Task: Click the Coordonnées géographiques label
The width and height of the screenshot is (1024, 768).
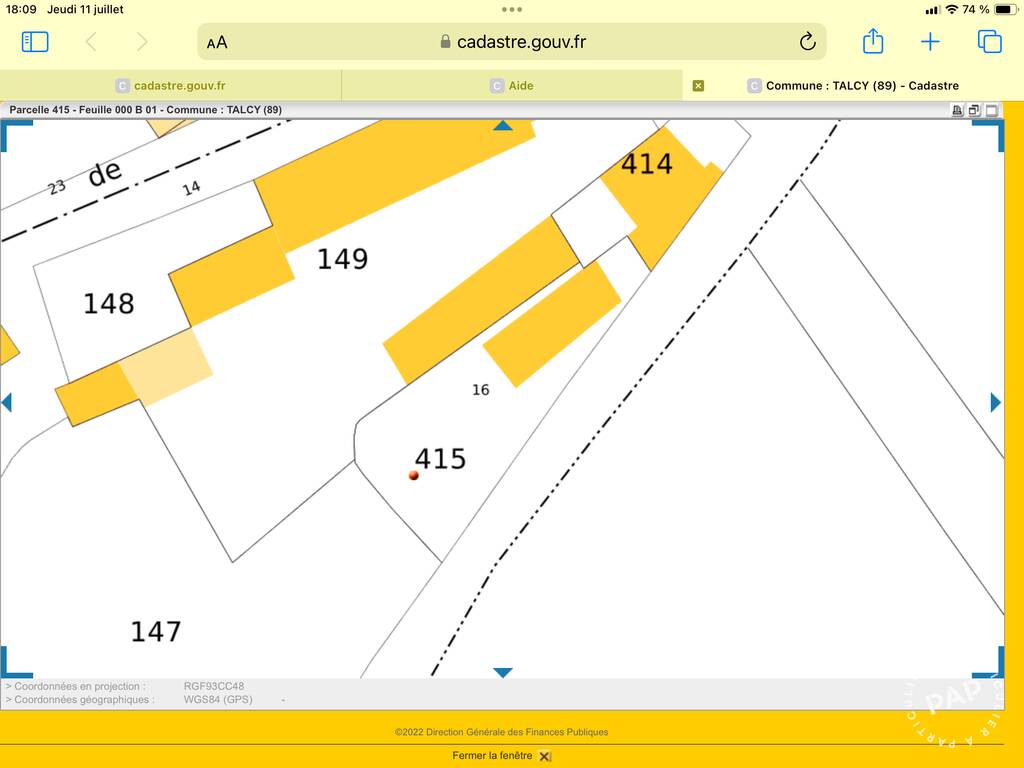Action: (80, 700)
